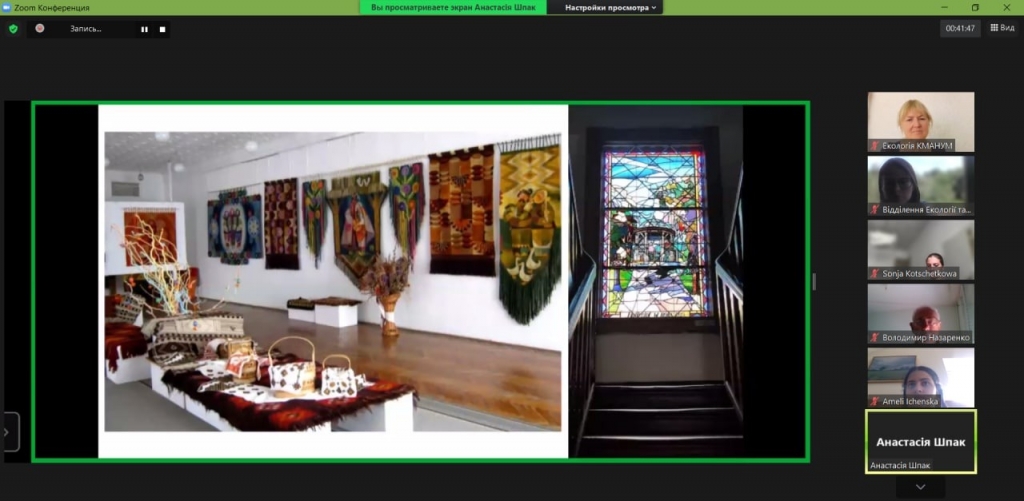
Task: Expand the left side panel arrow
Action: [x=8, y=432]
